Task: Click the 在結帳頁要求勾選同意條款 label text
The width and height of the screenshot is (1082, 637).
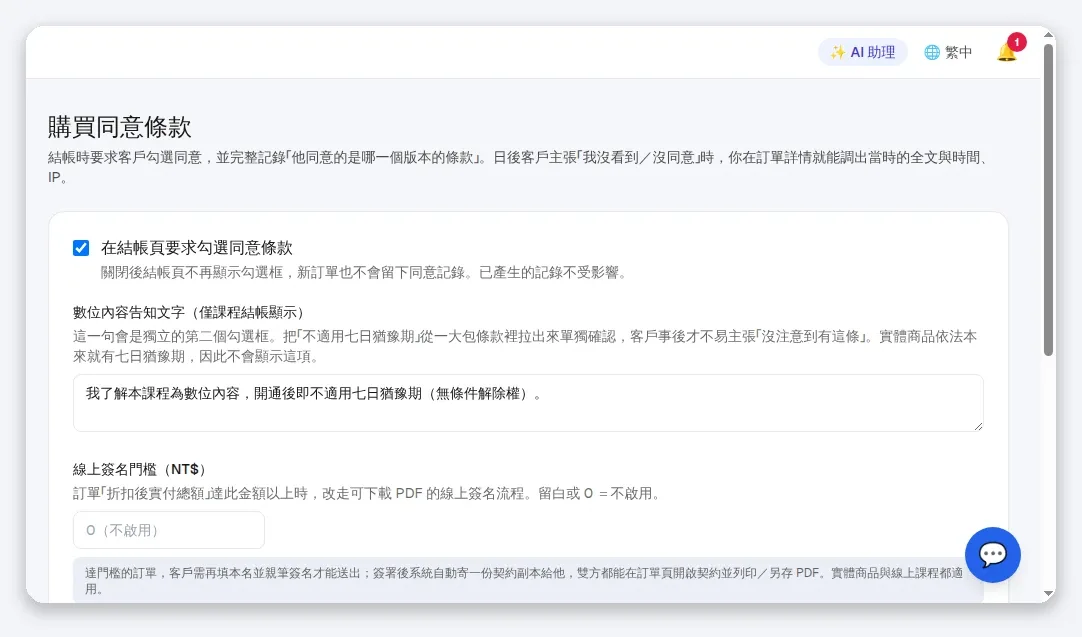Action: (197, 248)
